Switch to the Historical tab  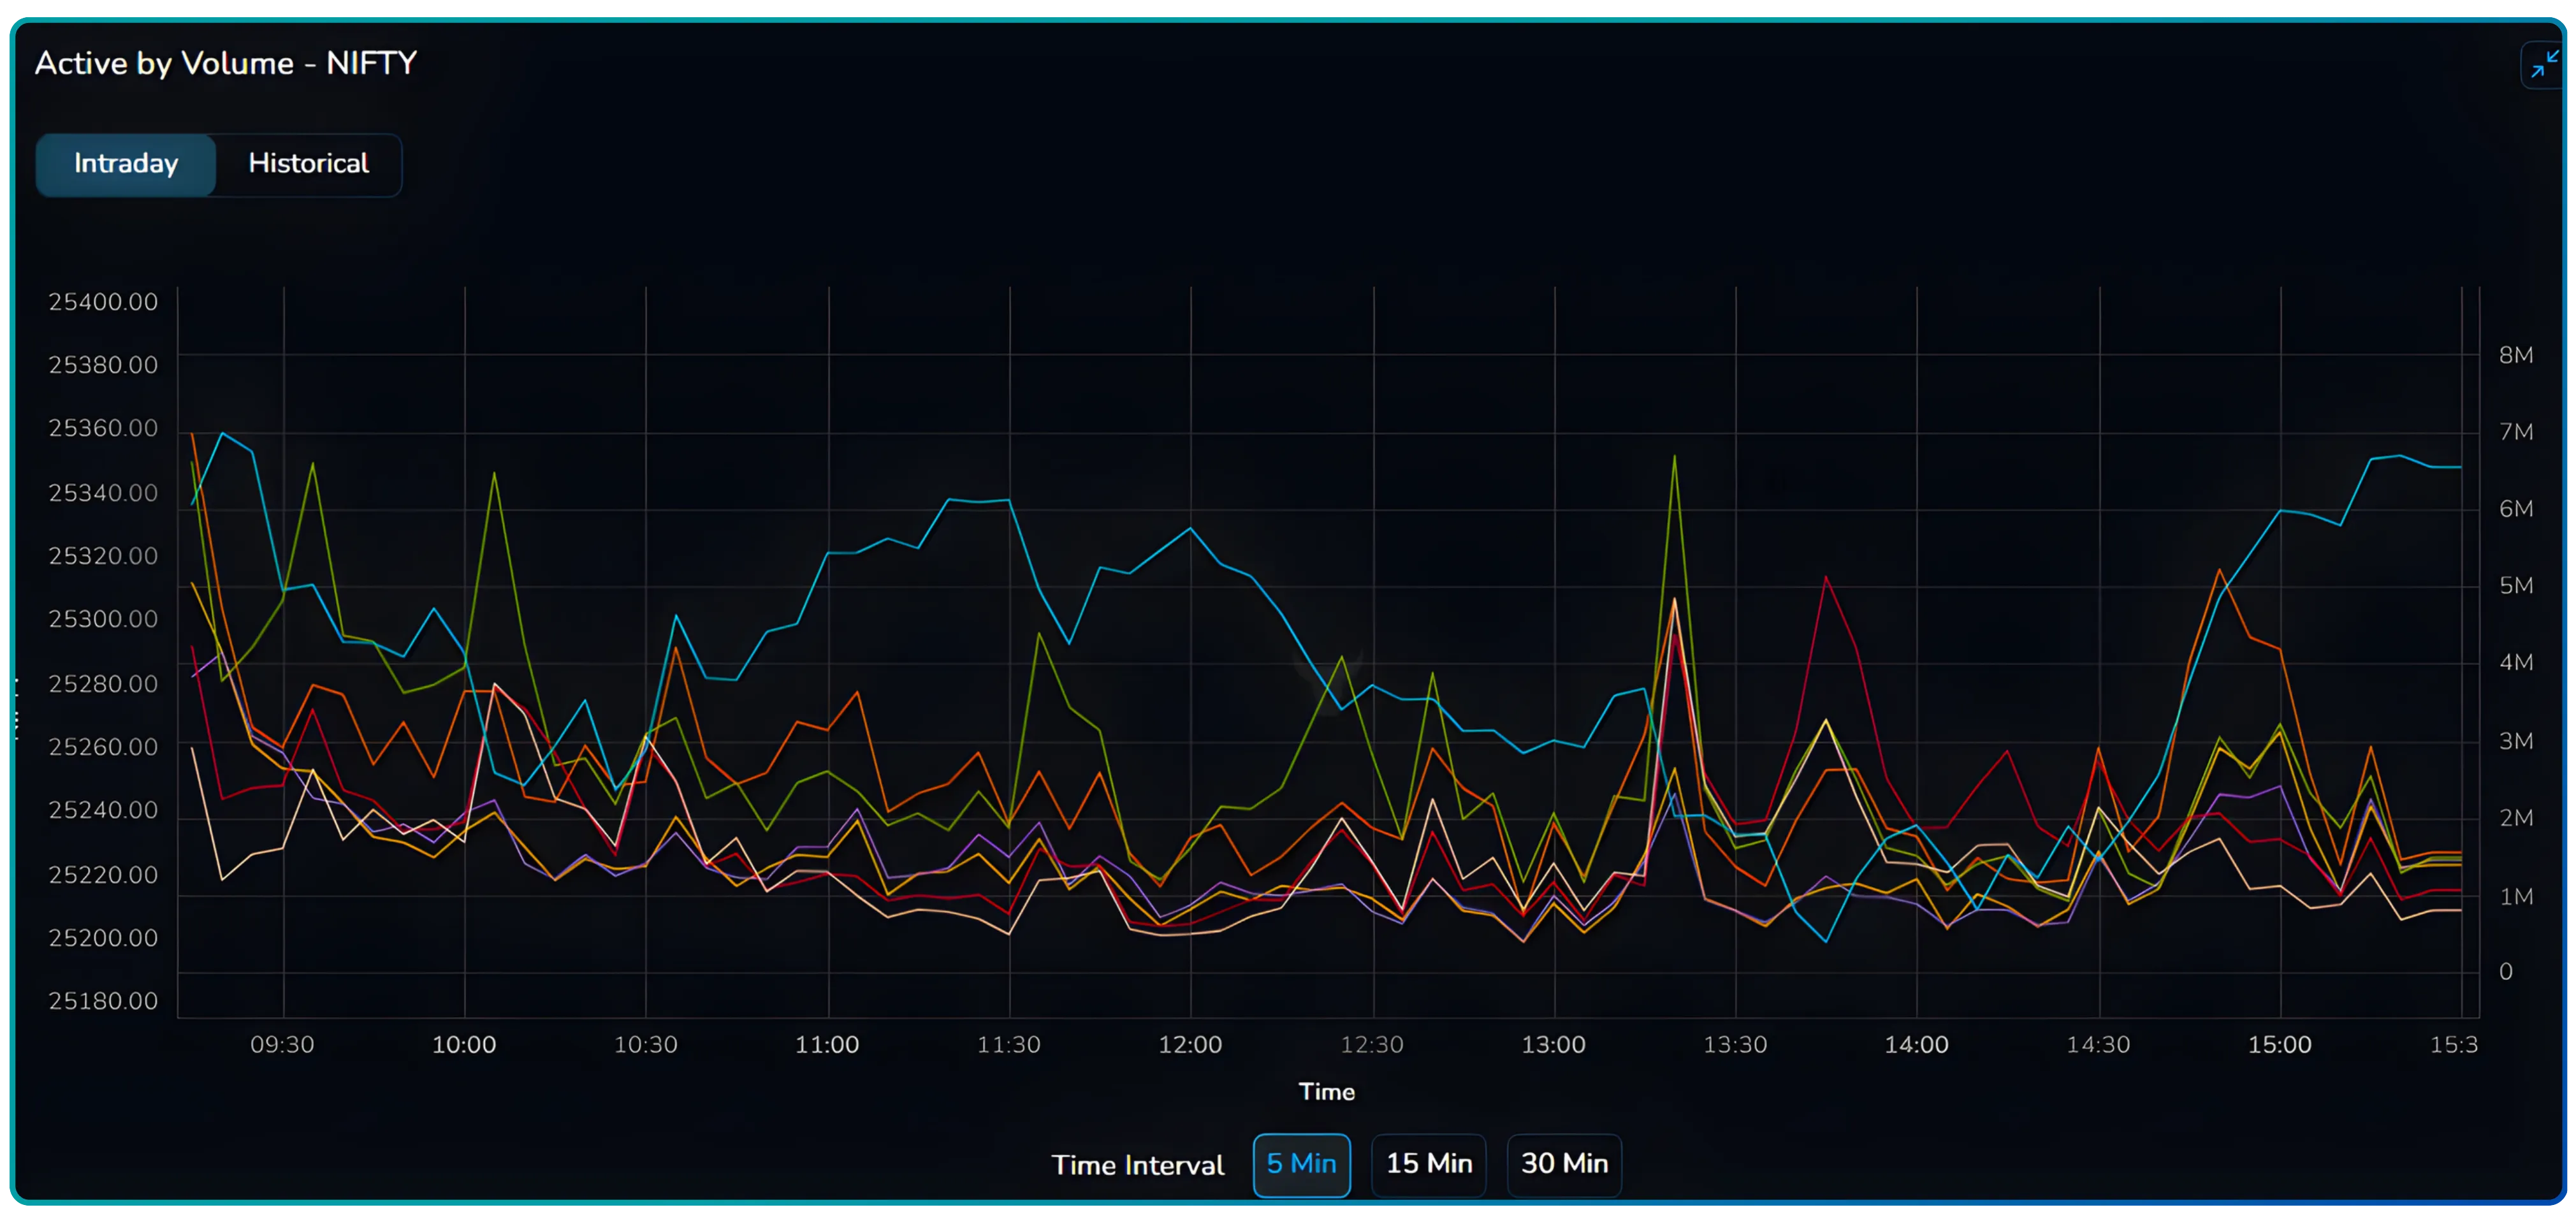308,164
